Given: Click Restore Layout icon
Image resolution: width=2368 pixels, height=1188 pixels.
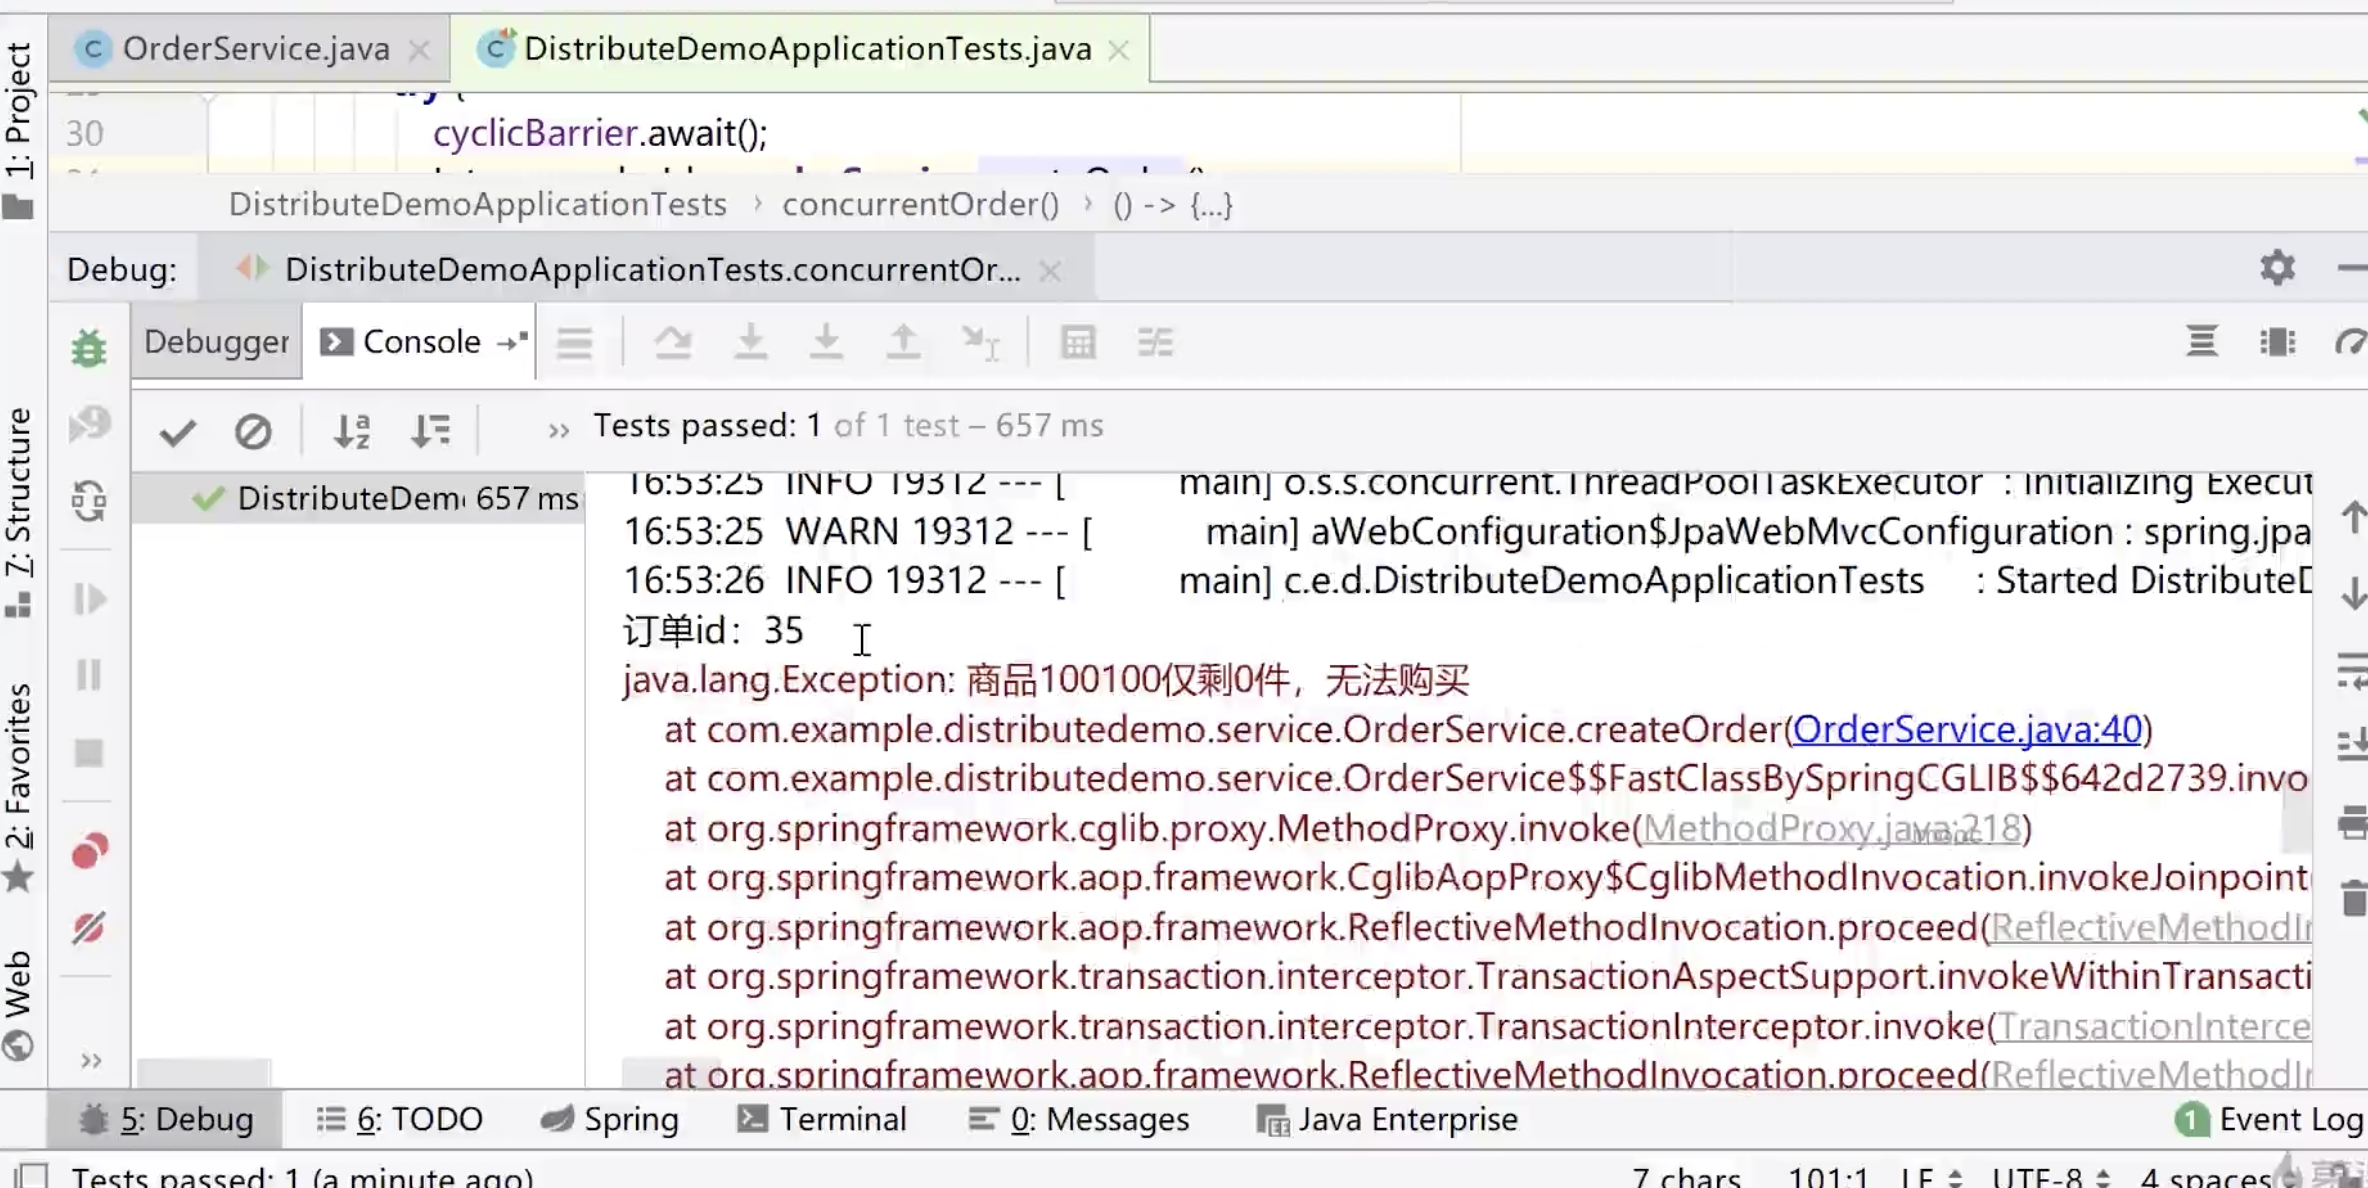Looking at the screenshot, I should coord(2201,342).
